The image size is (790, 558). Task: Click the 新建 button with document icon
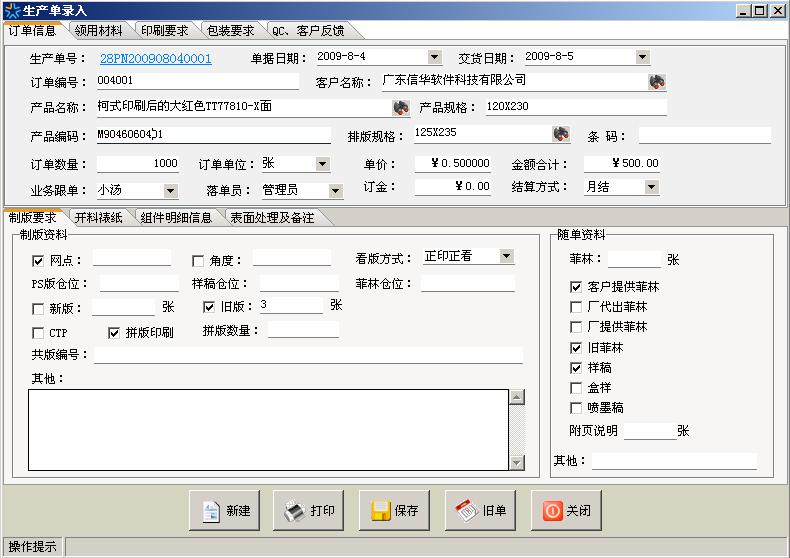225,510
